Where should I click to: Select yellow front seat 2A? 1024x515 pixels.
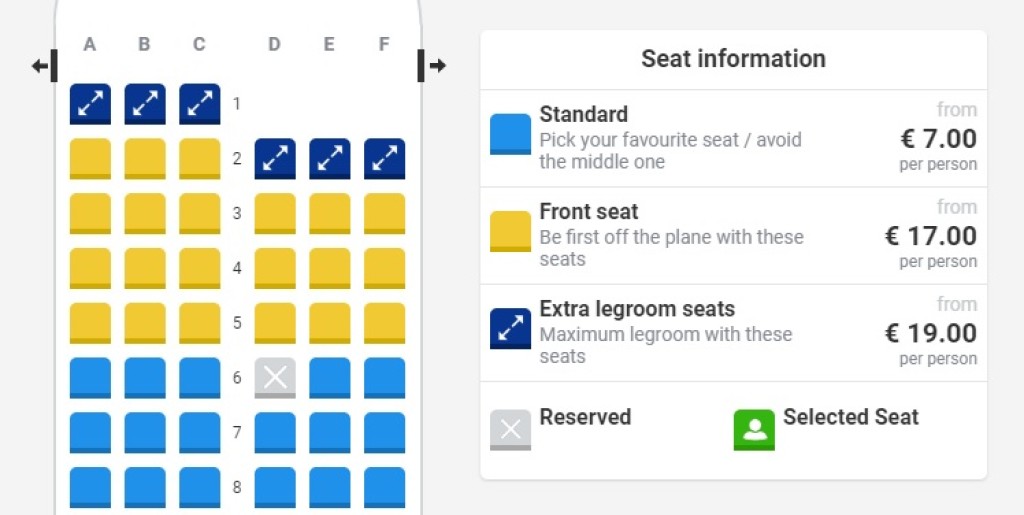click(x=90, y=159)
